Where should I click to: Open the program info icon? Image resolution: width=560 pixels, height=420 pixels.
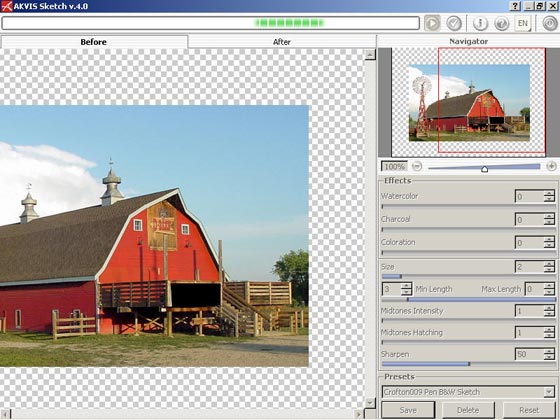pyautogui.click(x=480, y=24)
